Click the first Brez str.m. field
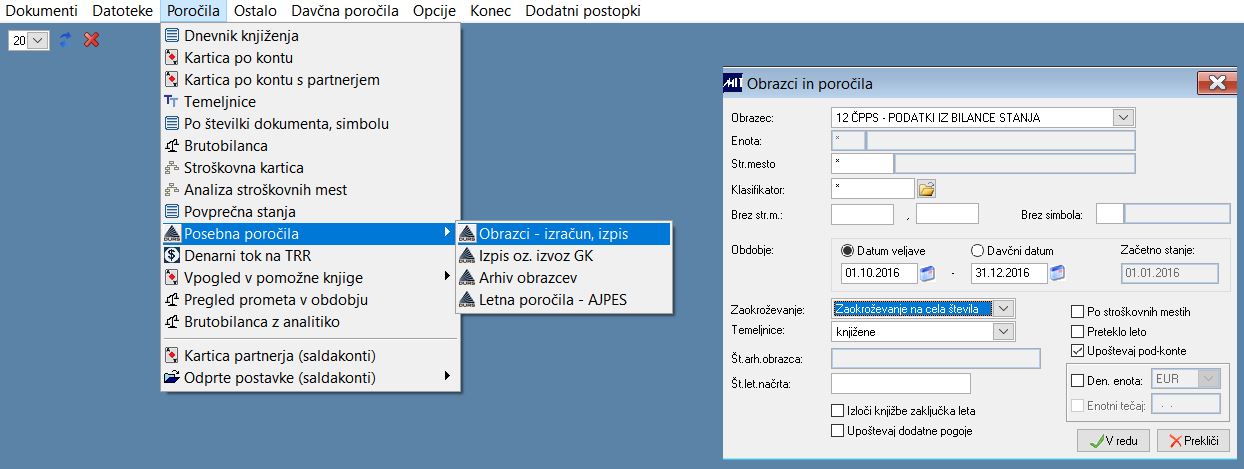 click(862, 213)
